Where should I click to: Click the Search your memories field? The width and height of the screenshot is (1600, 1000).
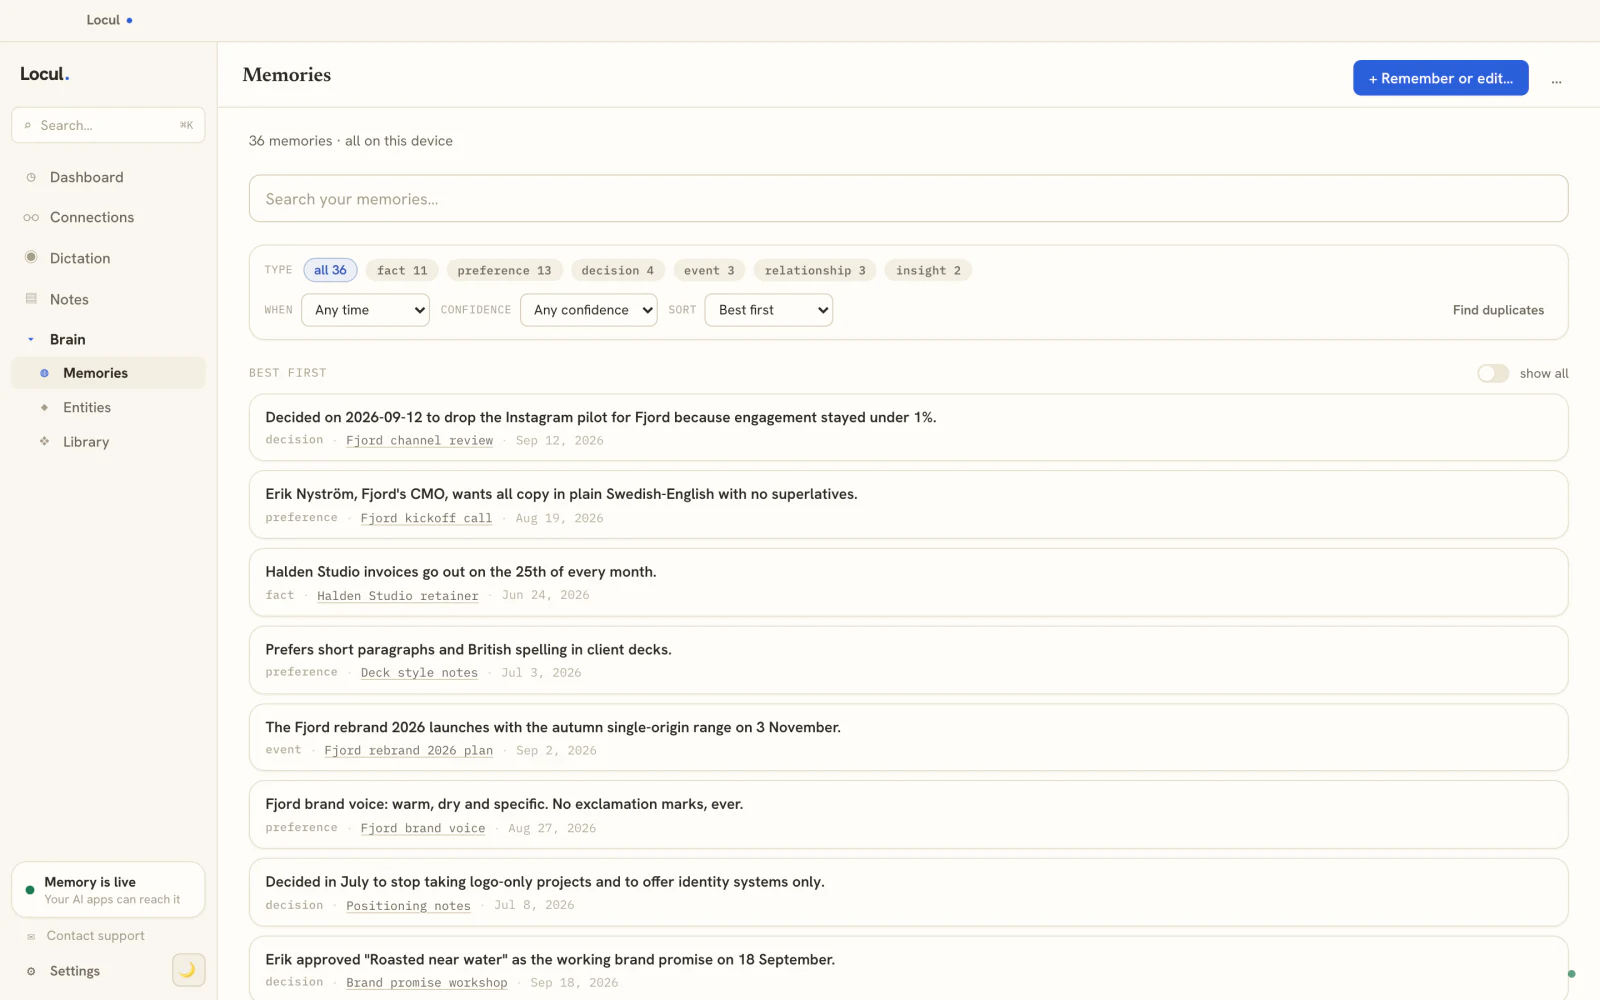[x=908, y=199]
